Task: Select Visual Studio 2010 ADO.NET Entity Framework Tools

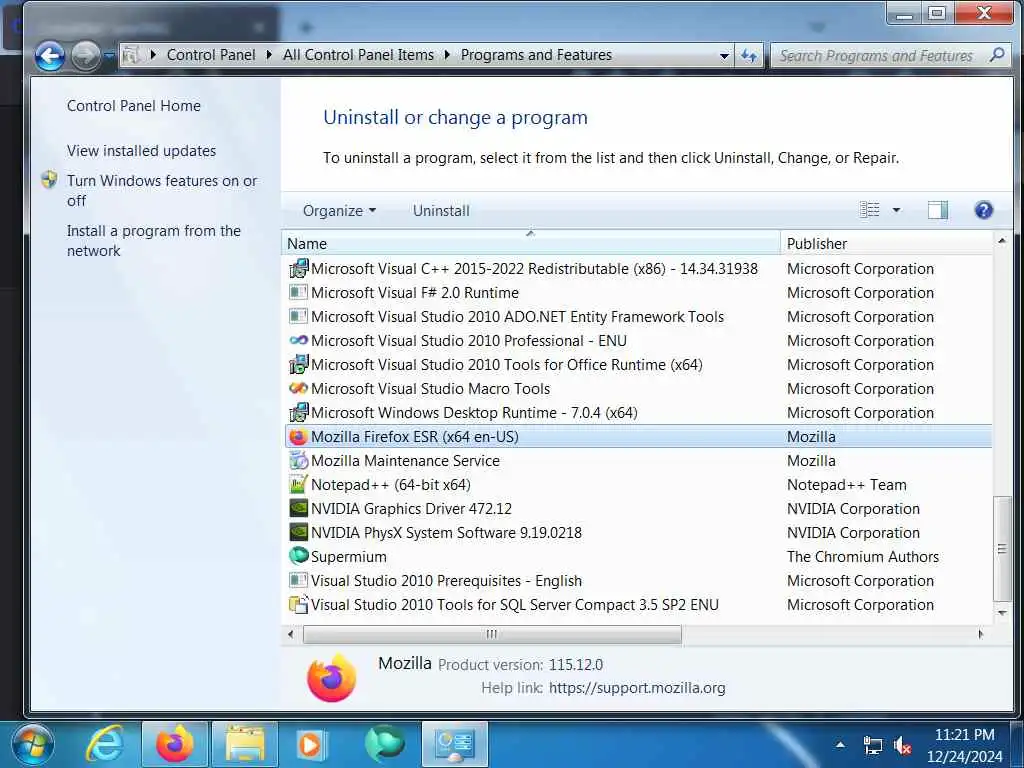Action: (638, 317)
